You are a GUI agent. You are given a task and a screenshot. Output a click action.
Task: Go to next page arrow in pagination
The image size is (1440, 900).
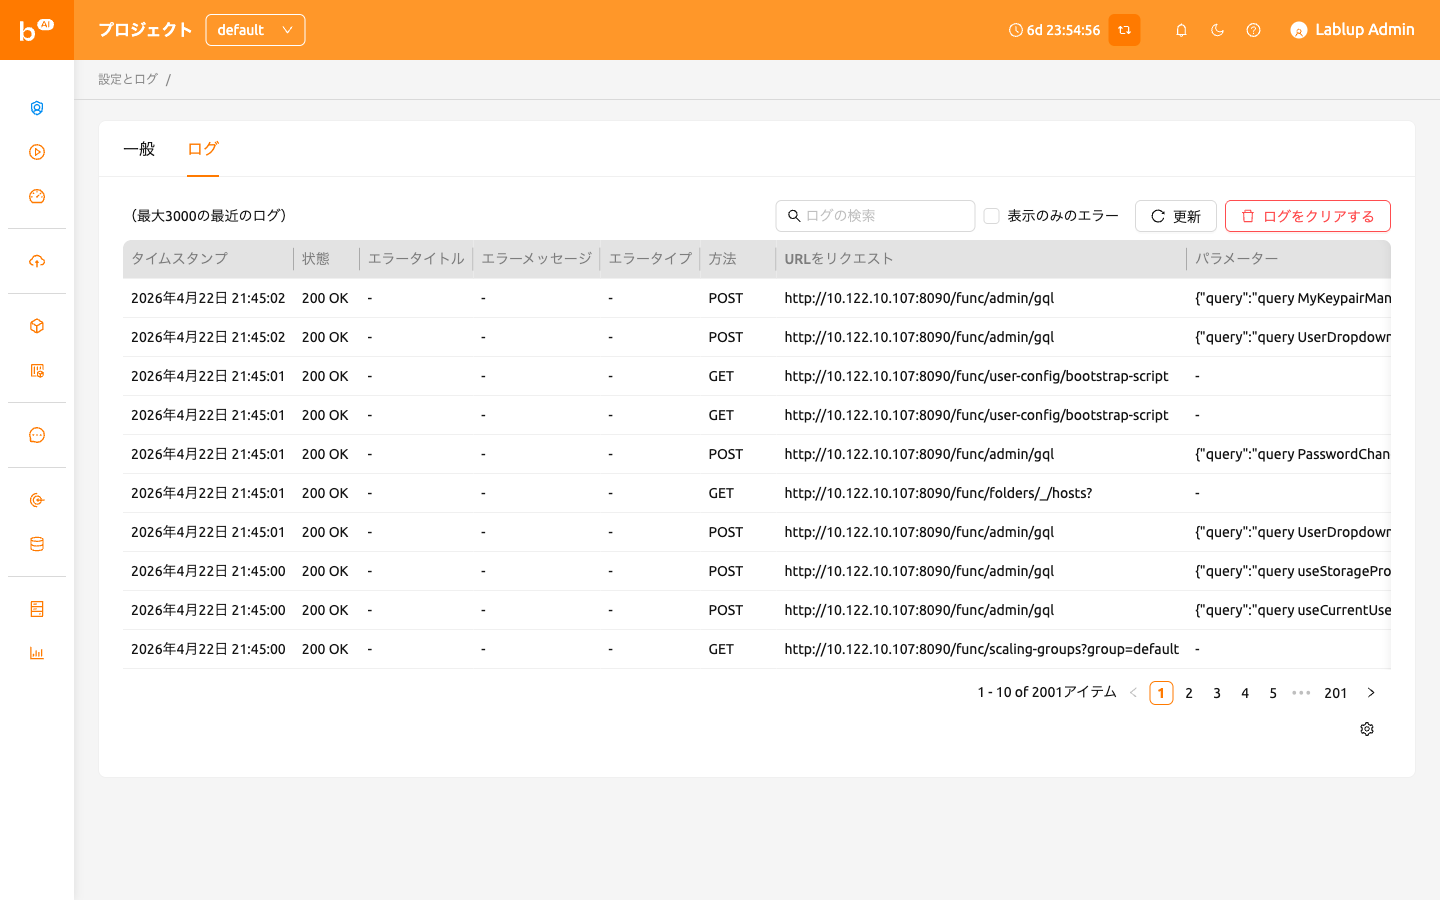click(x=1371, y=693)
